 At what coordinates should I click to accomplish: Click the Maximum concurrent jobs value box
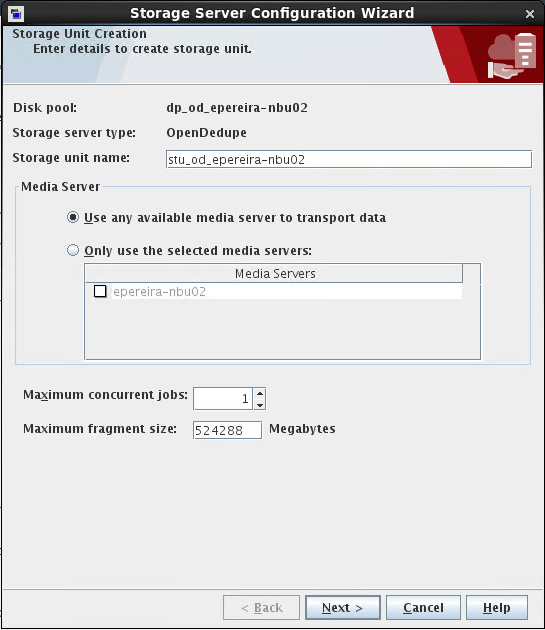tap(223, 399)
